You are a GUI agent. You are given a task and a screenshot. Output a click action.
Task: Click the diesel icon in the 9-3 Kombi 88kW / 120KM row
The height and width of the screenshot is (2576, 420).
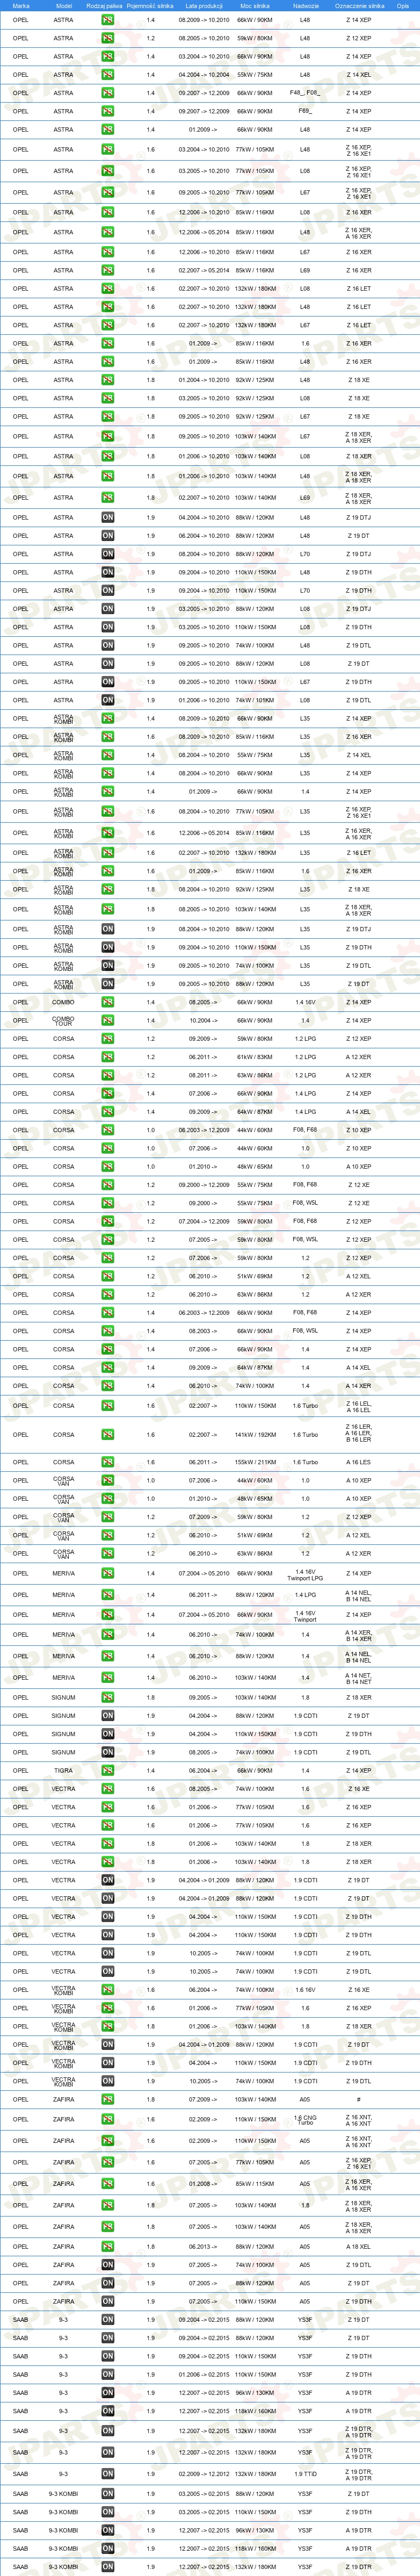point(108,2494)
